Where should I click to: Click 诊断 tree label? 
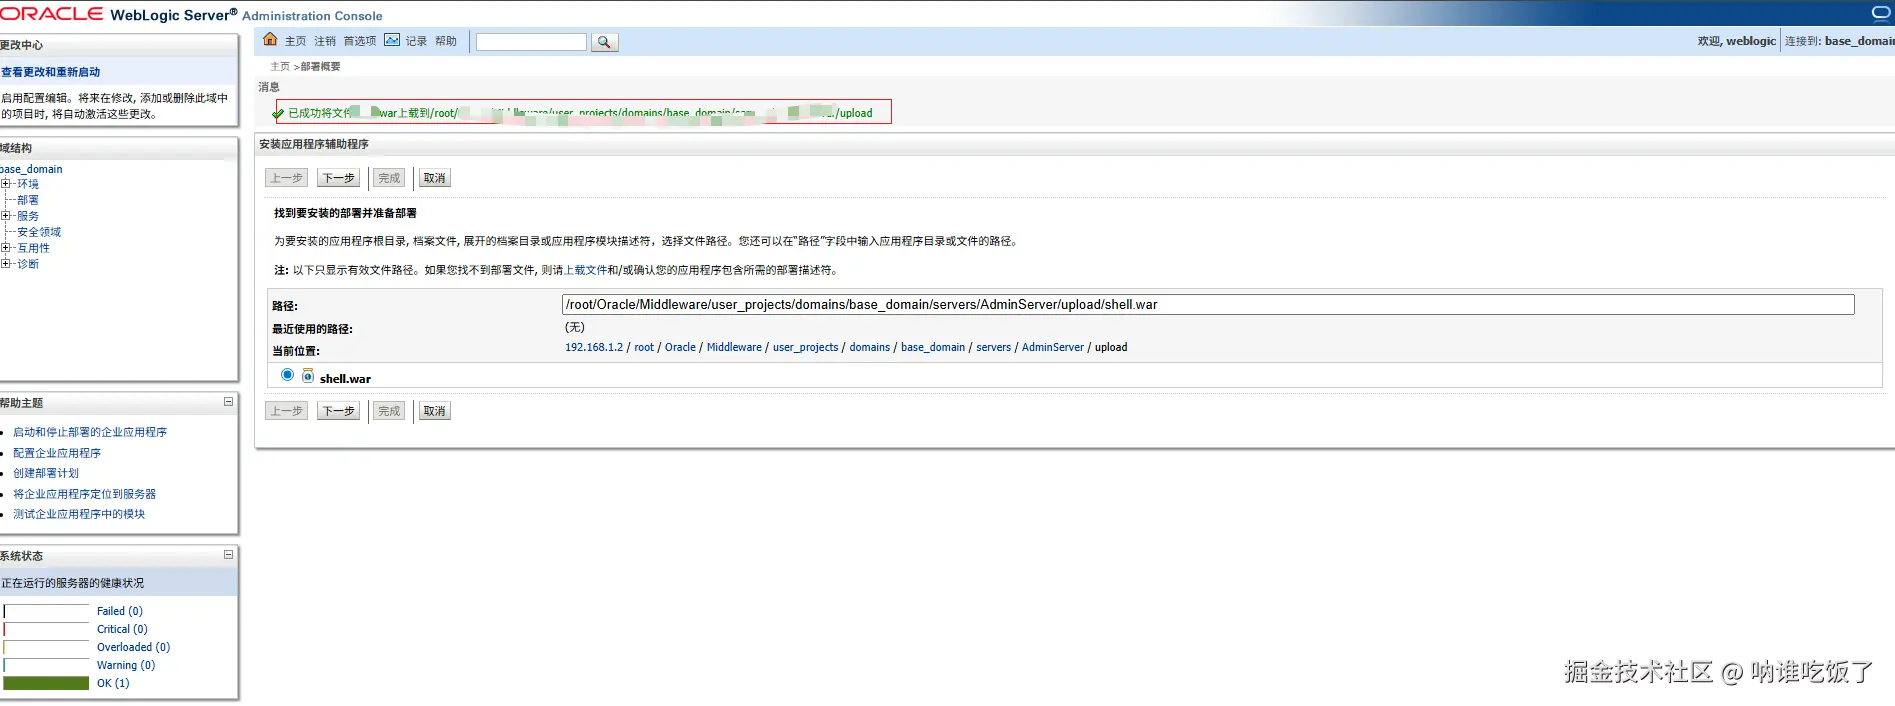tap(28, 264)
